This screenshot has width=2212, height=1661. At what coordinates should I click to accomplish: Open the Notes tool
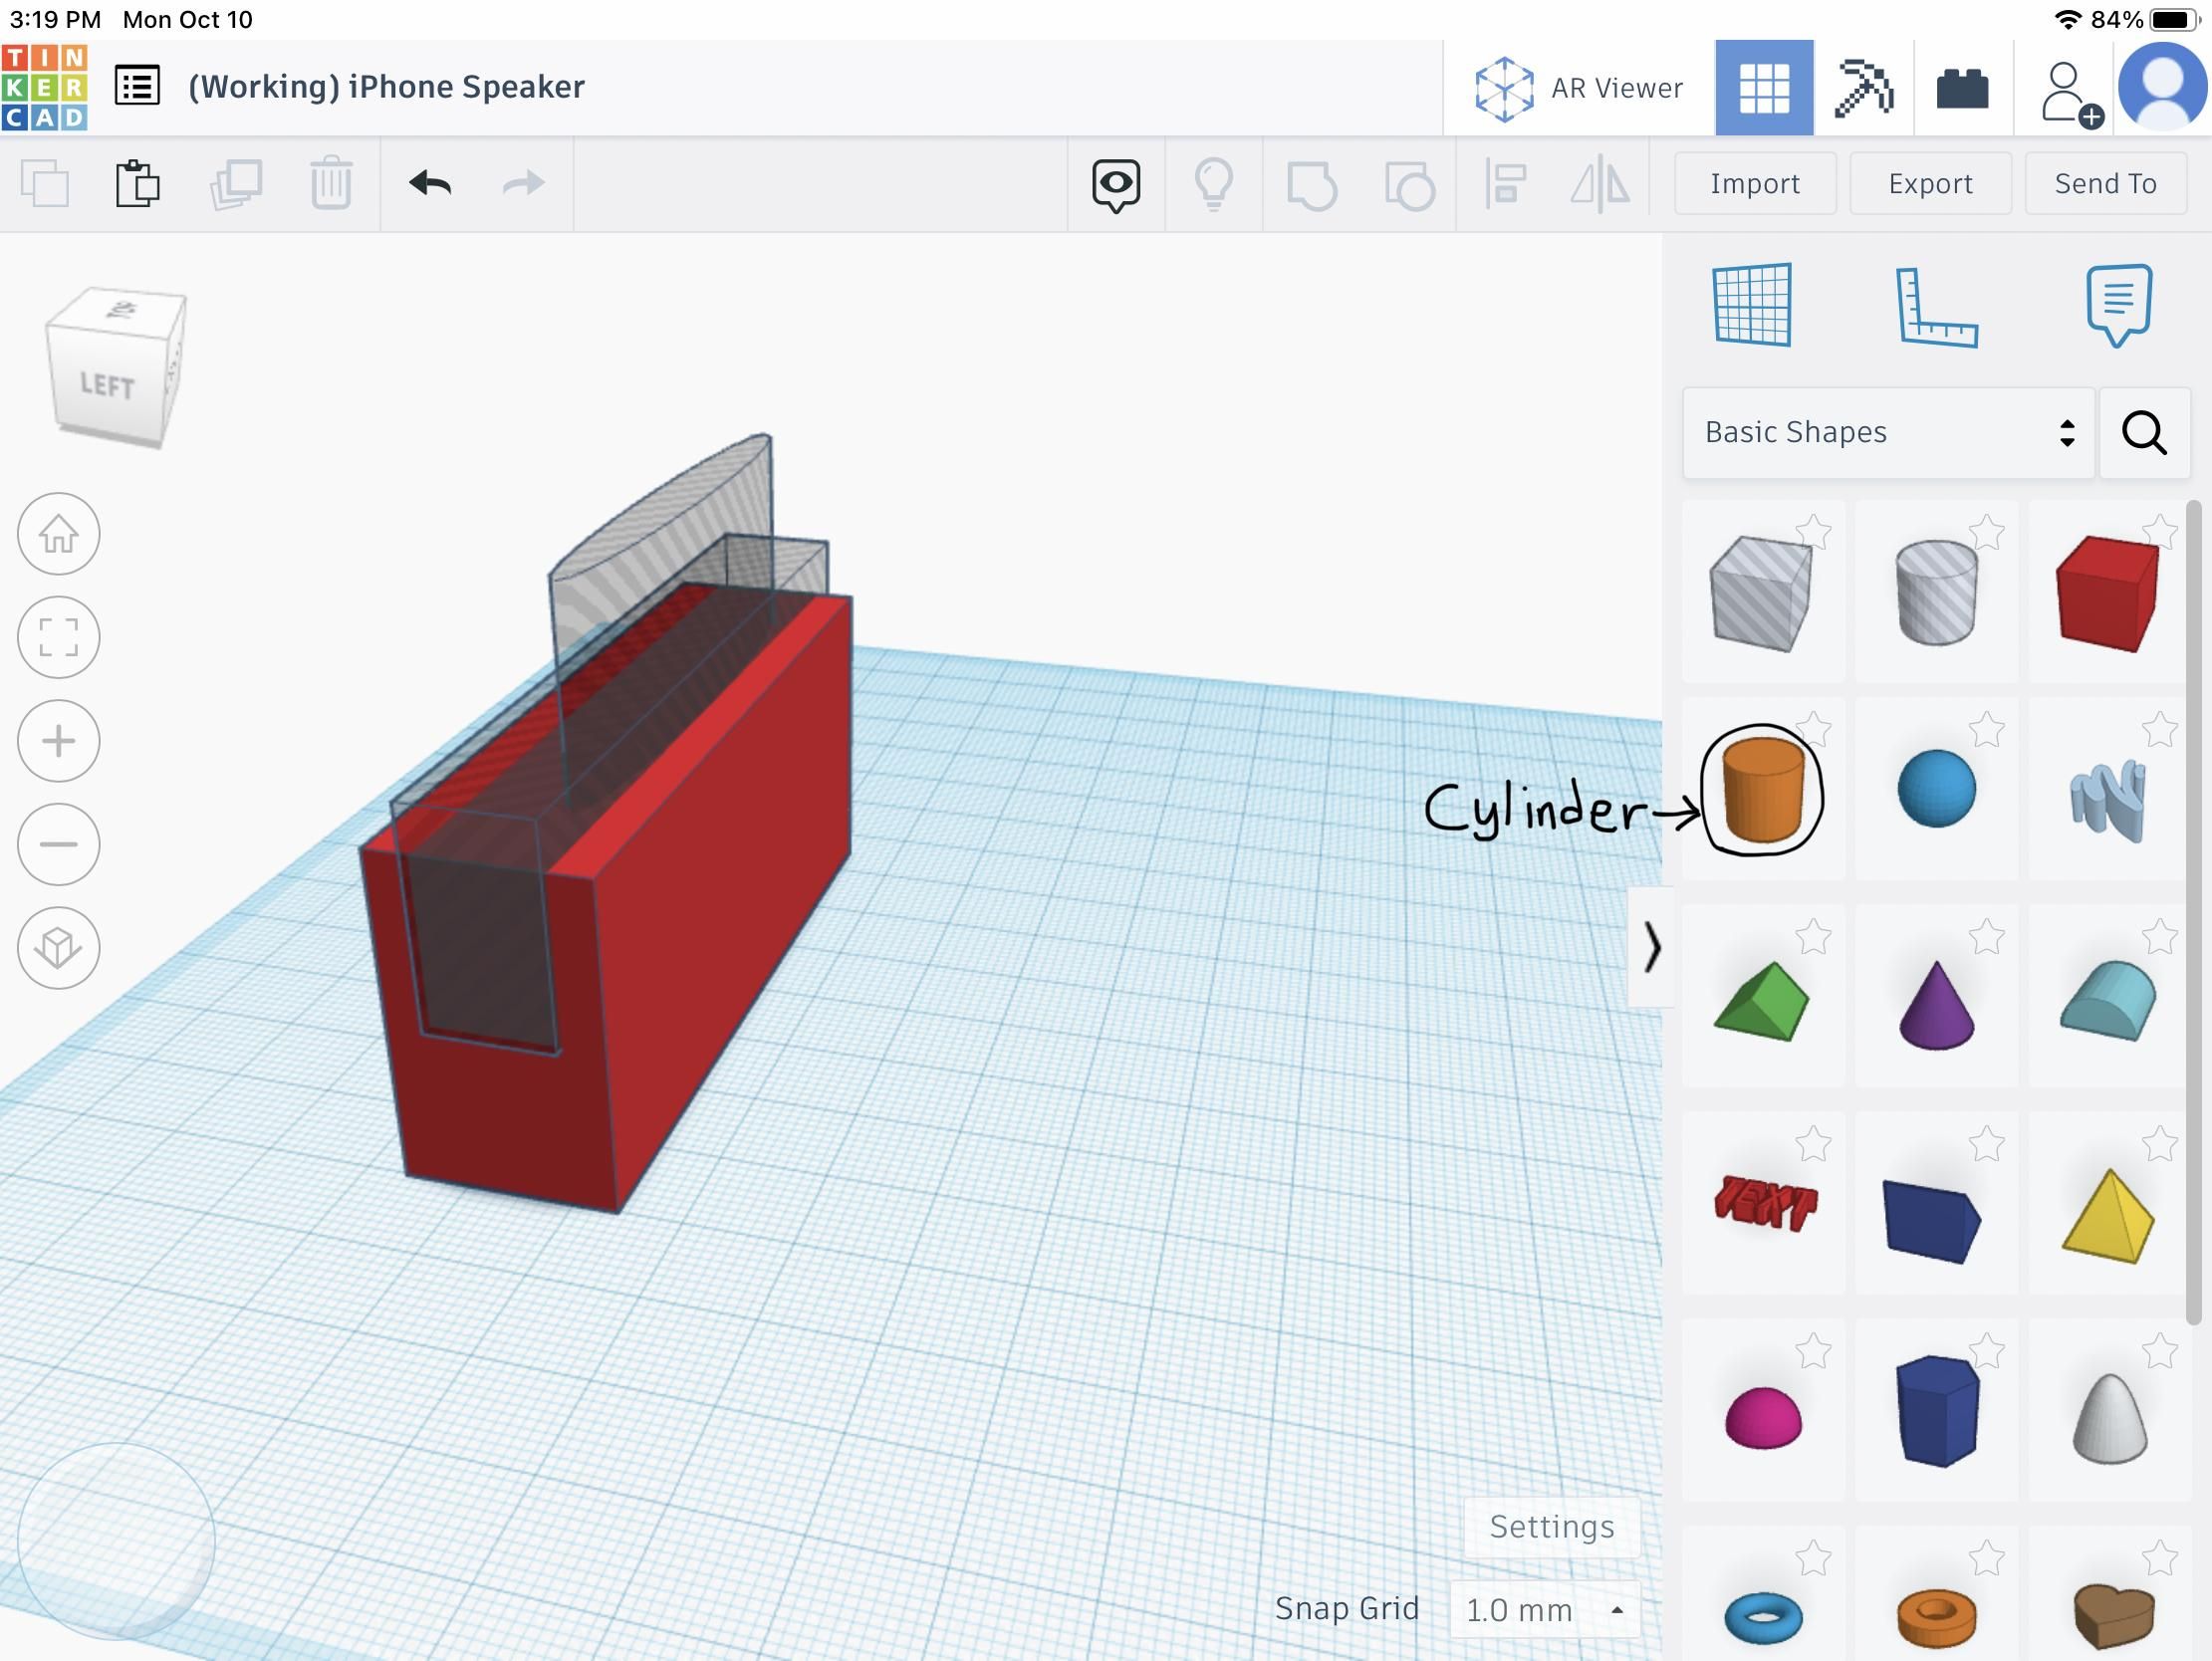point(2119,305)
